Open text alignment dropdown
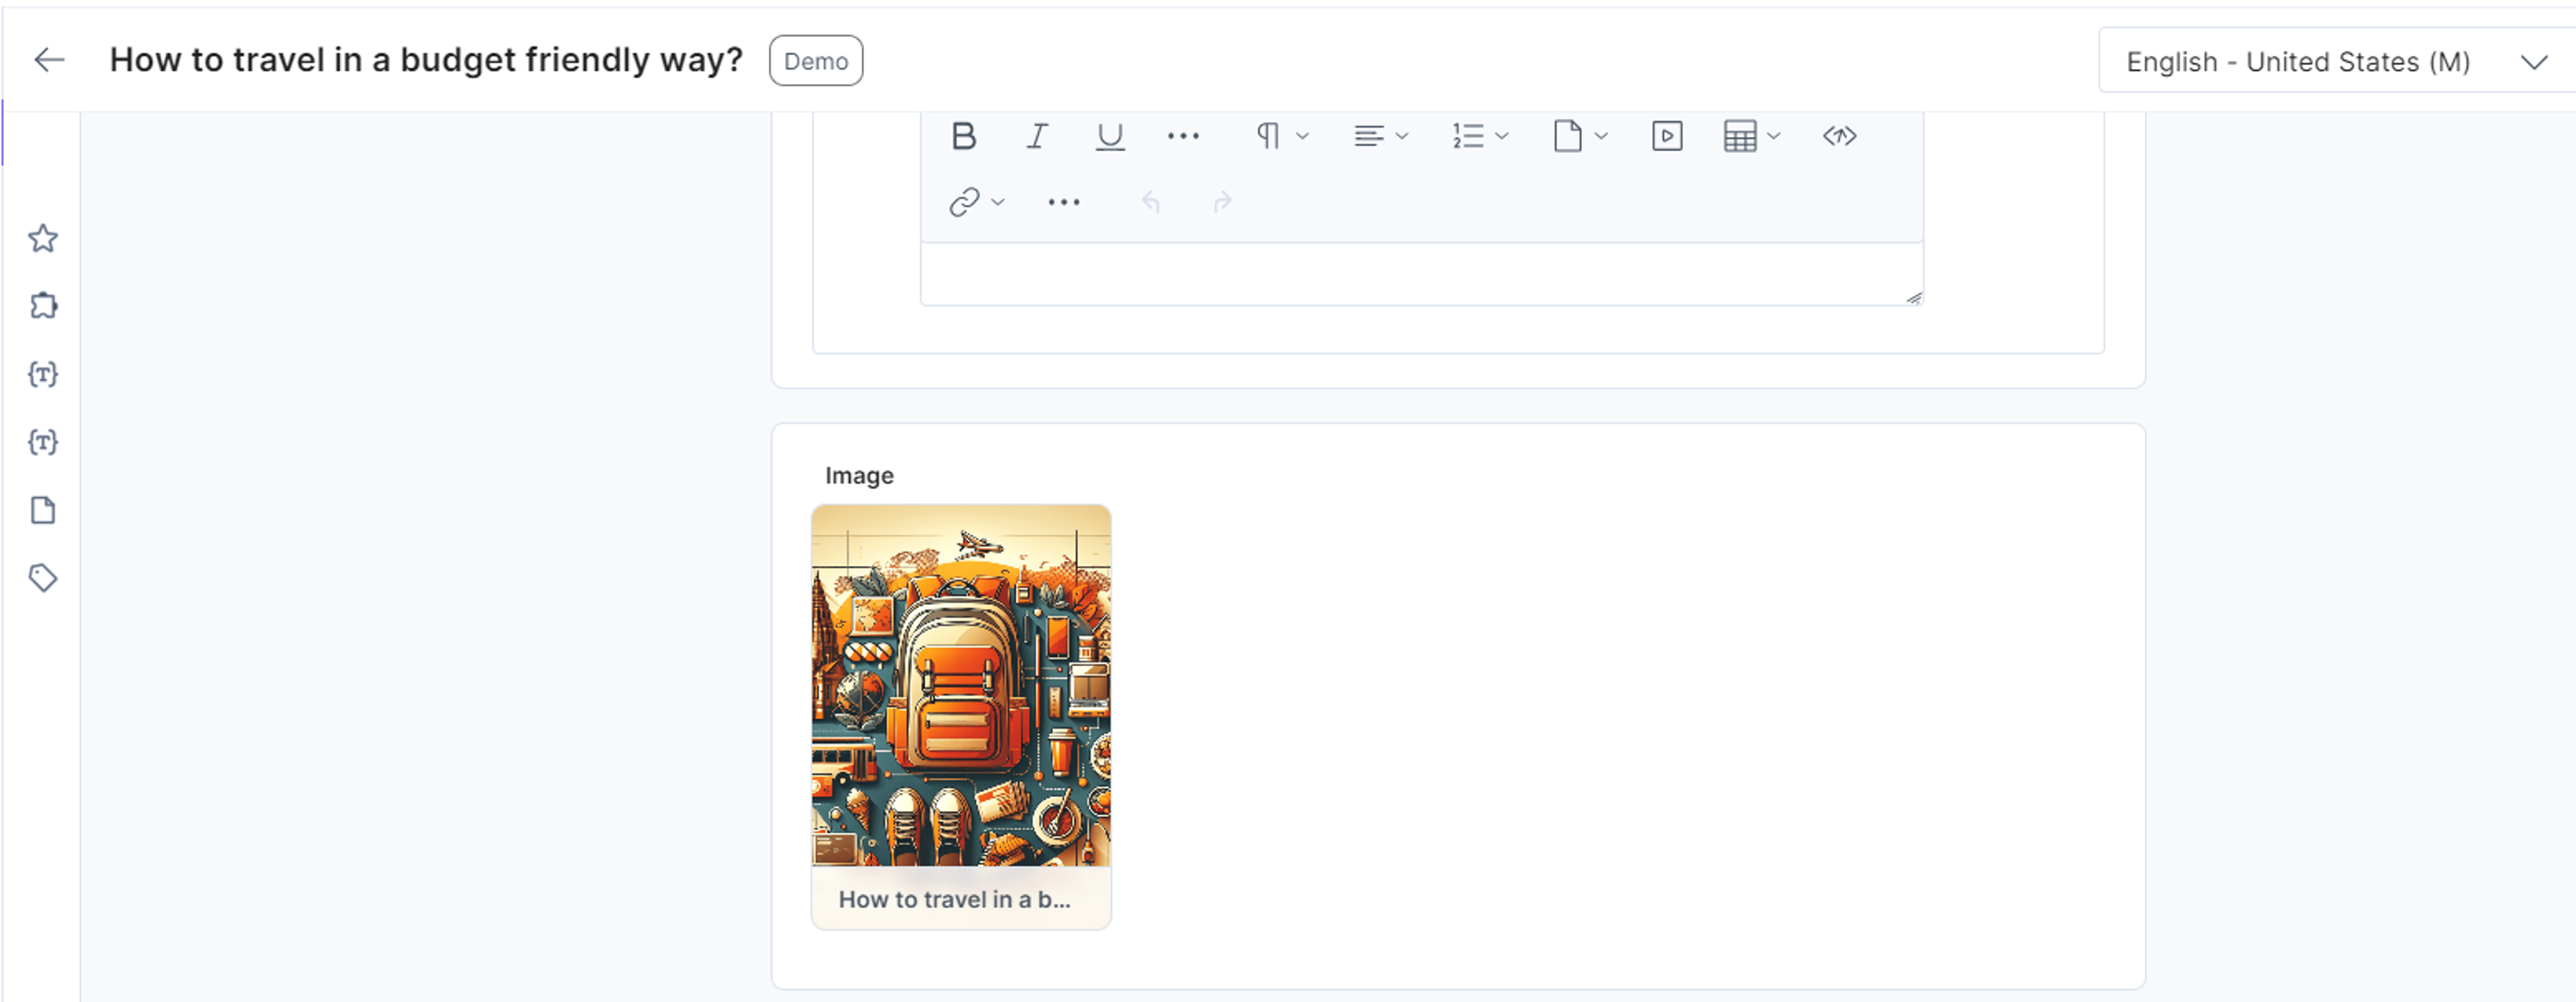The width and height of the screenshot is (2576, 1002). click(1381, 136)
